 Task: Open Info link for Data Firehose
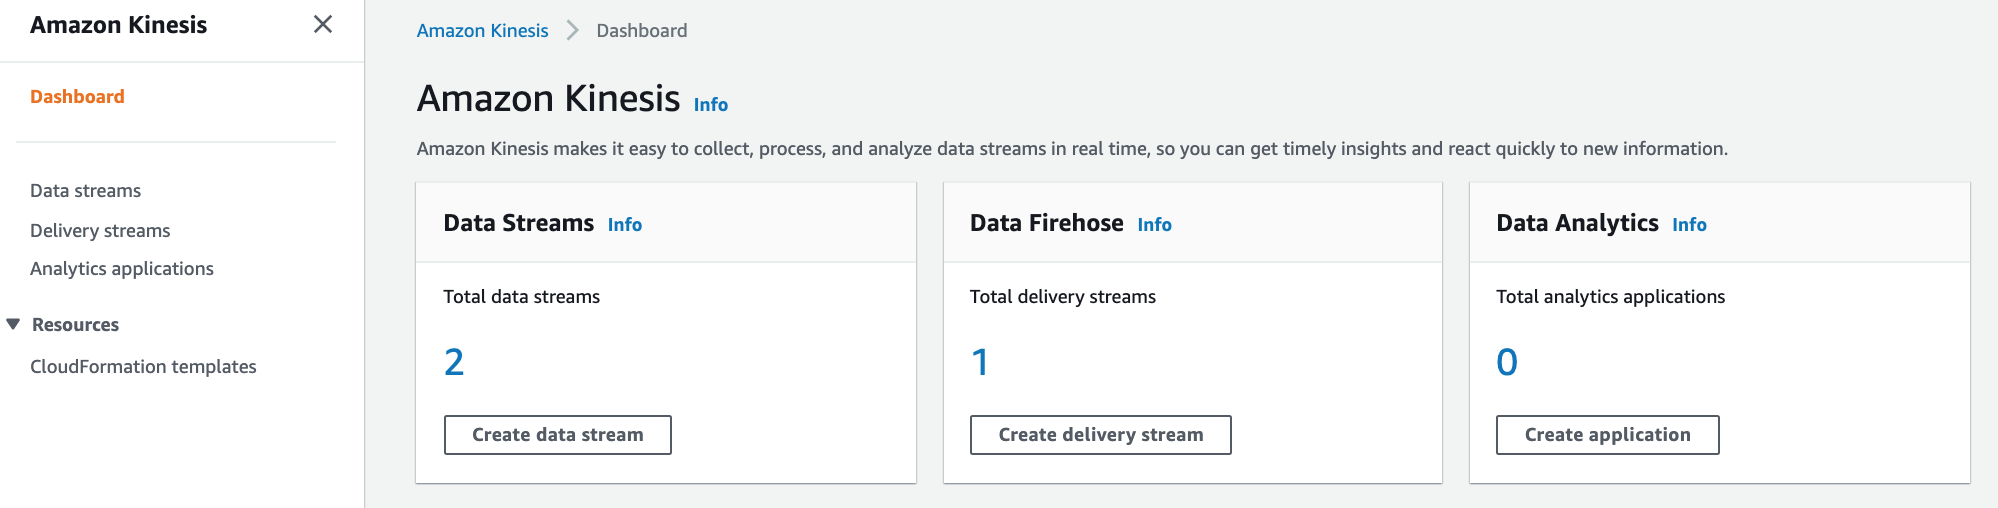tap(1154, 225)
